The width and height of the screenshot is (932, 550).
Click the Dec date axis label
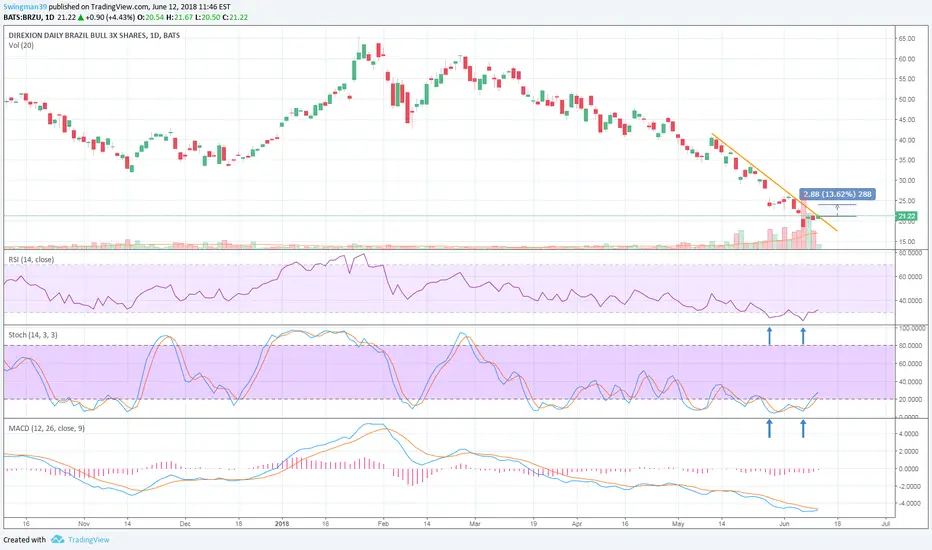(x=185, y=524)
